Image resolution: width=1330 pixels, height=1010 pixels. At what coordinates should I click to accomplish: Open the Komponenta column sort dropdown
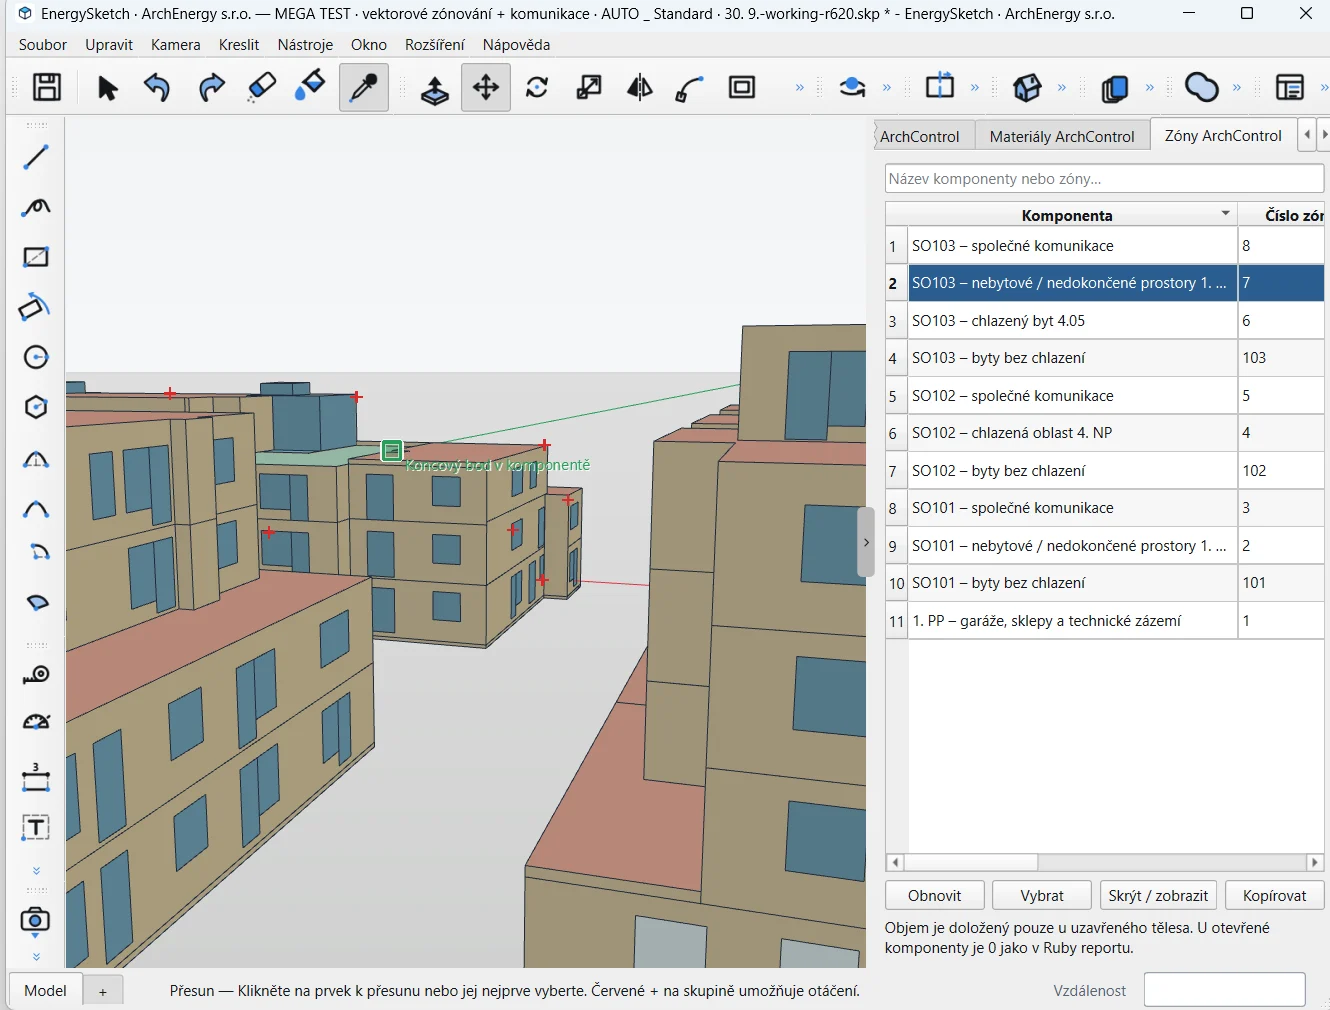point(1225,214)
